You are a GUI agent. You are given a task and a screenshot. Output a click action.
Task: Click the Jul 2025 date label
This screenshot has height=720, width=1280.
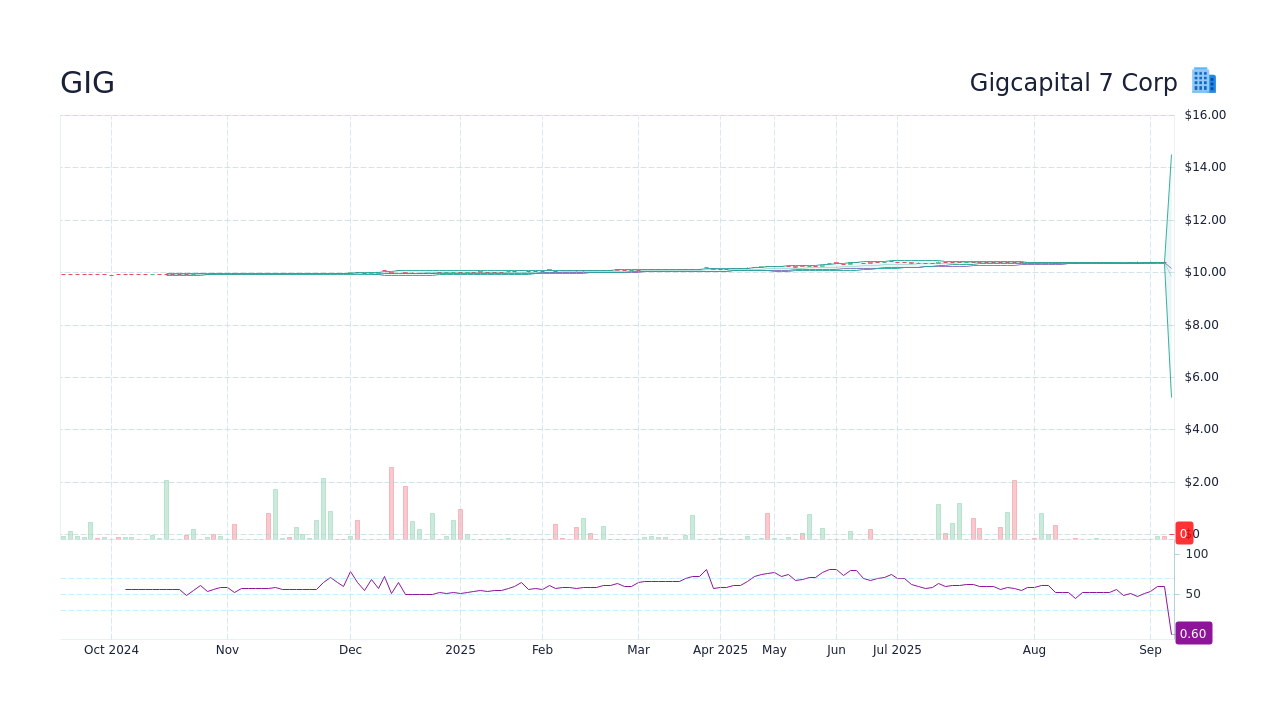pyautogui.click(x=897, y=650)
